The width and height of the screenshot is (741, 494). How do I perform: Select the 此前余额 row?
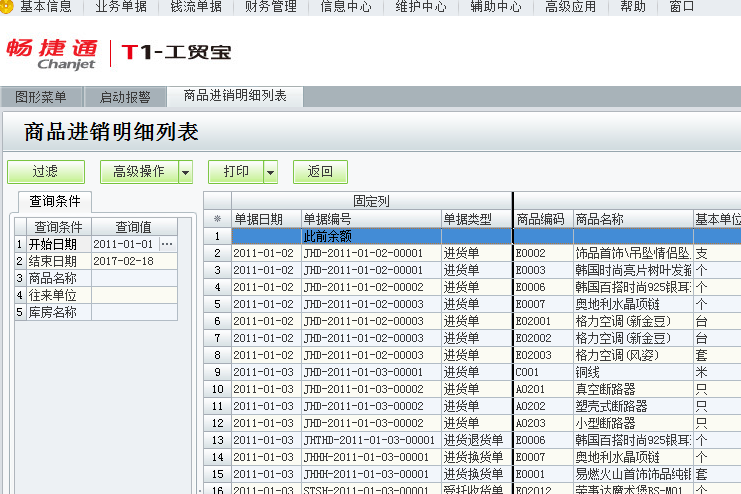tap(473, 236)
